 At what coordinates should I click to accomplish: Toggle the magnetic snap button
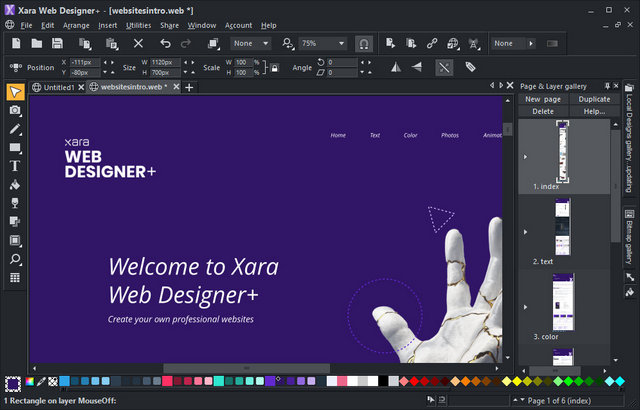[x=364, y=44]
